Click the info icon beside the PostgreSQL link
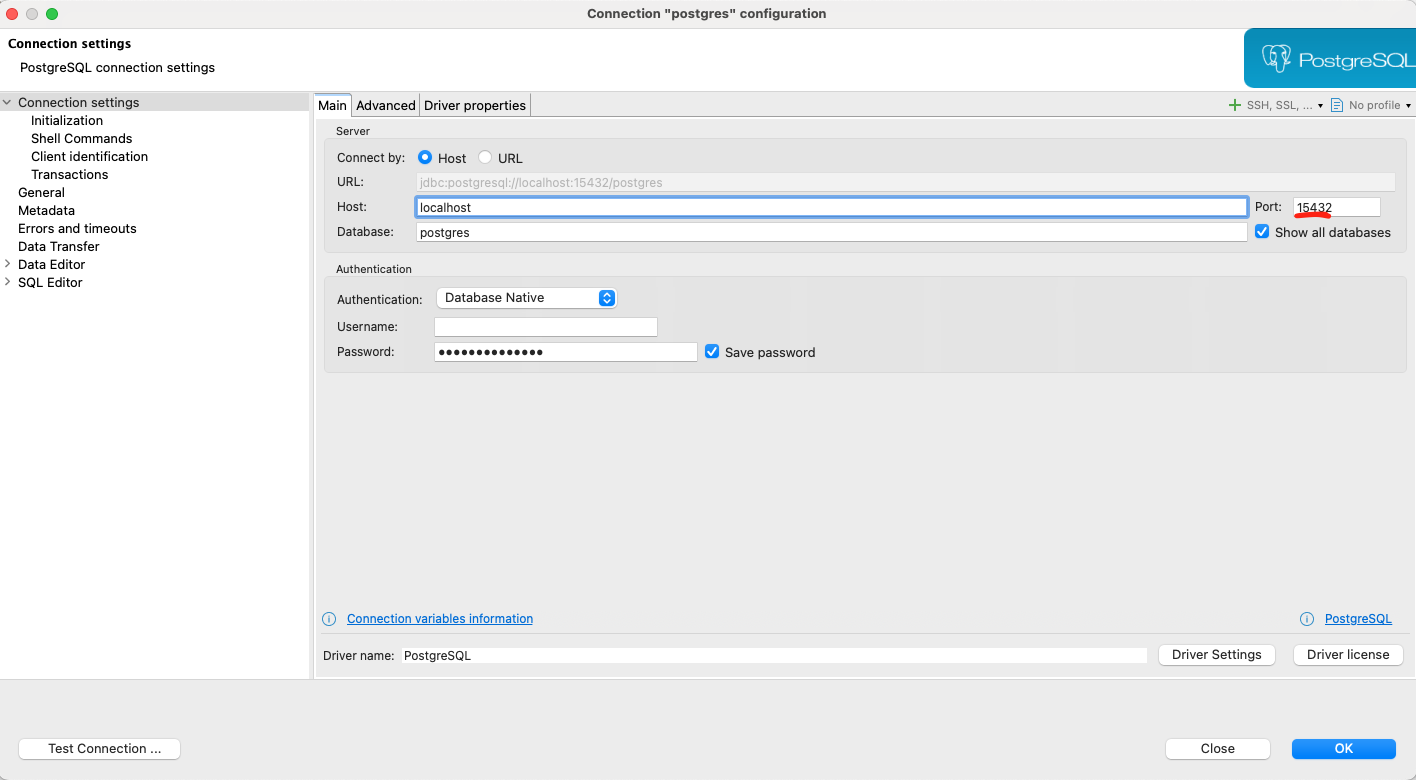The image size is (1416, 780). pos(1306,619)
